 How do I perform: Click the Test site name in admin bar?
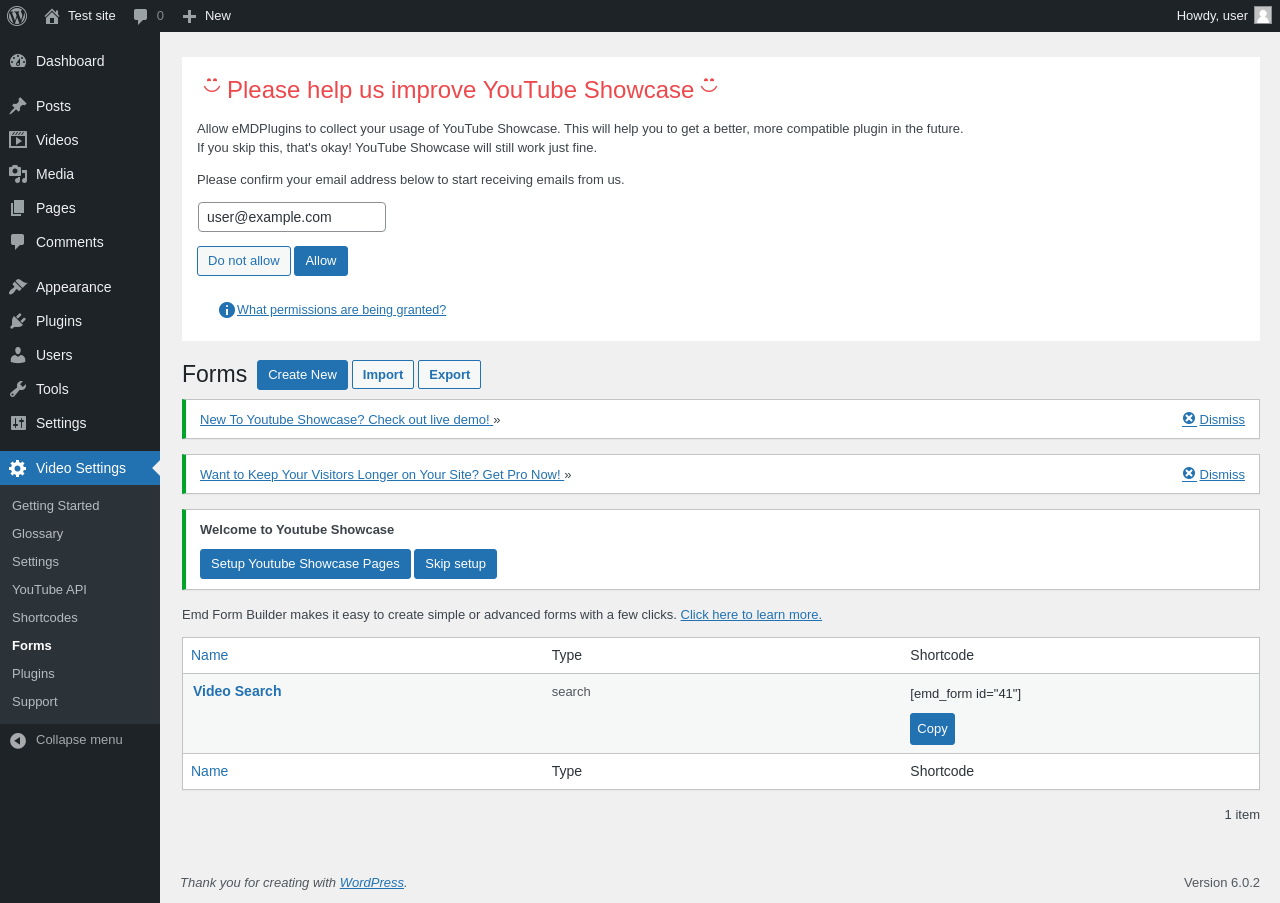point(92,16)
